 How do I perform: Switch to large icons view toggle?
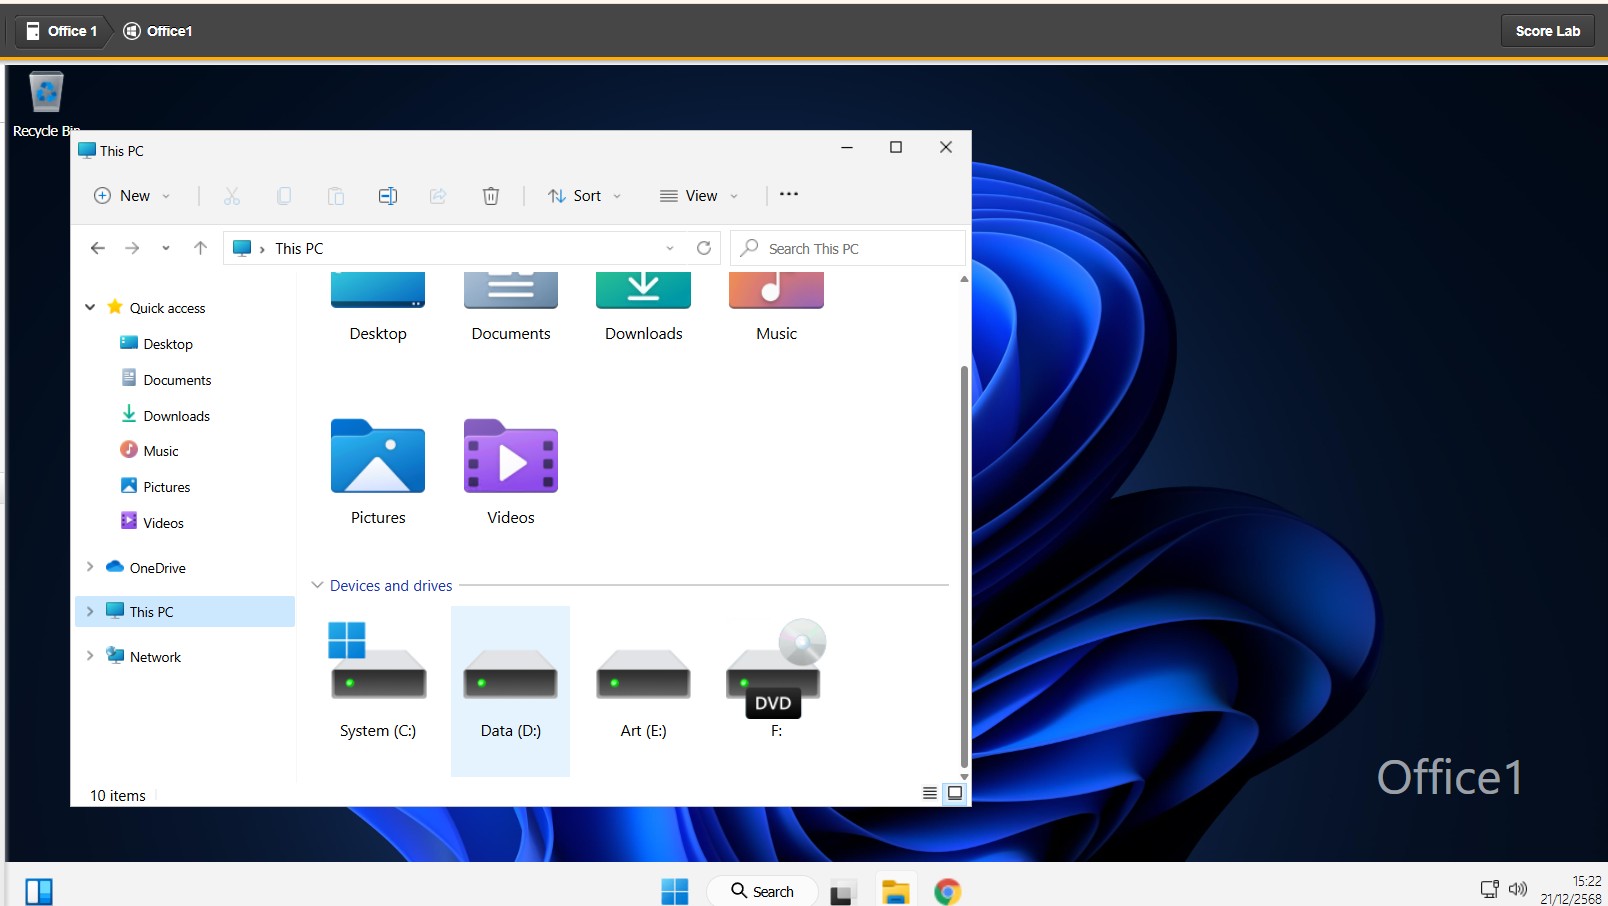(x=955, y=793)
